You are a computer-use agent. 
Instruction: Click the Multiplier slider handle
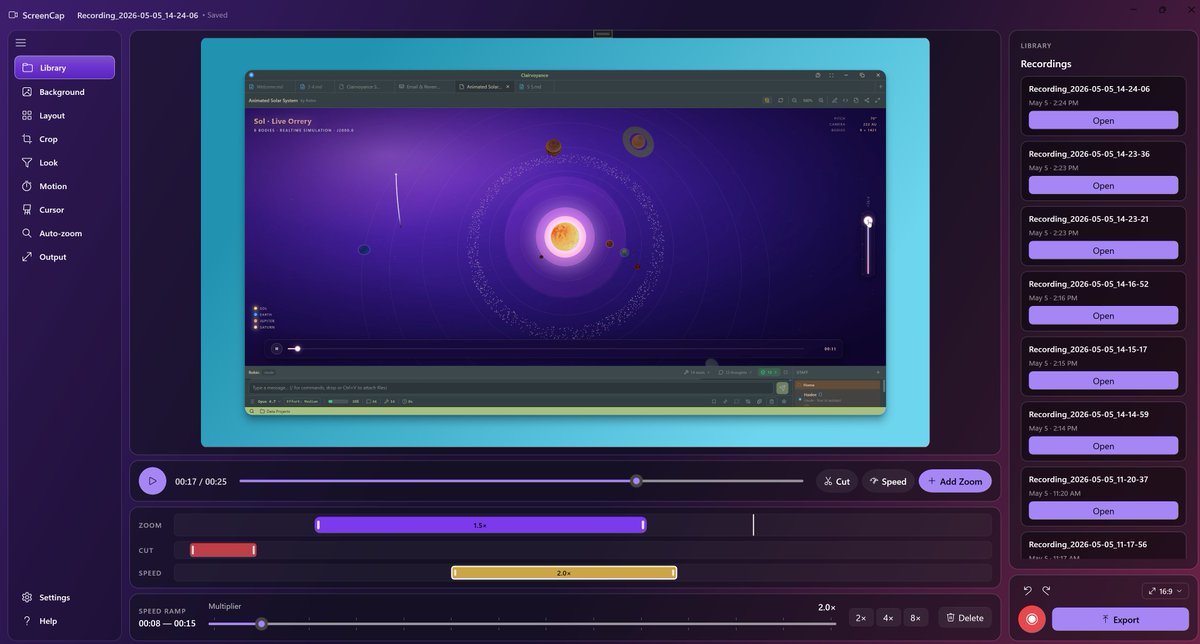click(261, 624)
